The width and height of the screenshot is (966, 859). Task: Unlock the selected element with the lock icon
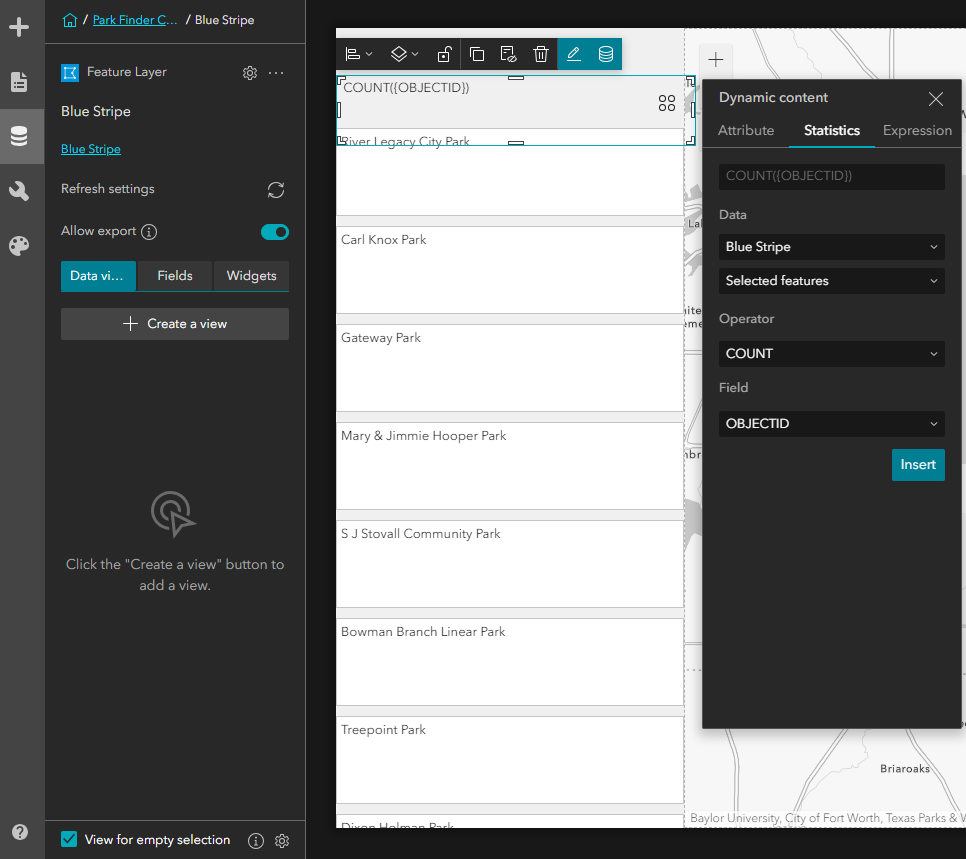point(444,54)
